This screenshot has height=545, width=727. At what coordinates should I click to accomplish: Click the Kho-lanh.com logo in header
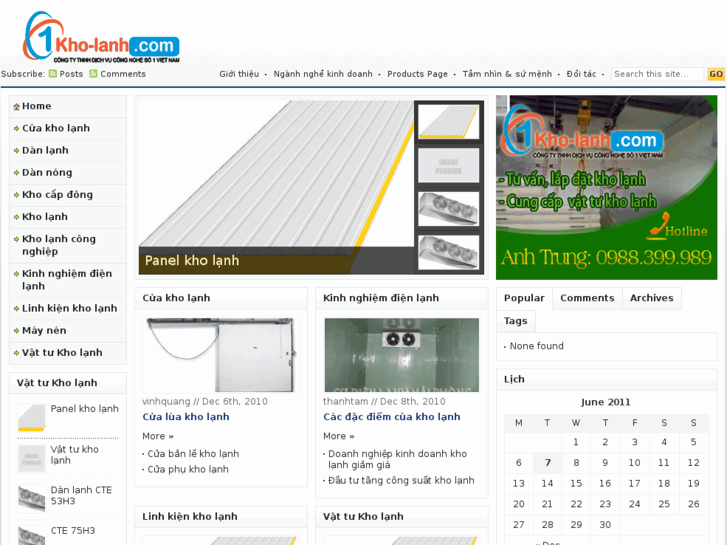click(101, 37)
